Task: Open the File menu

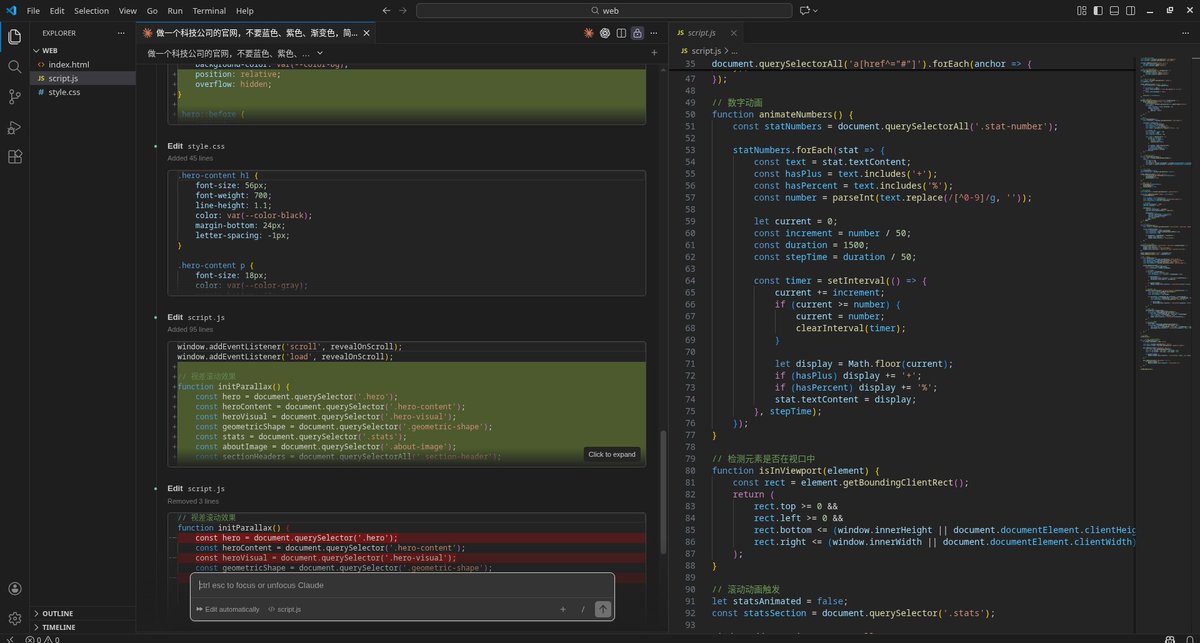Action: (x=33, y=10)
